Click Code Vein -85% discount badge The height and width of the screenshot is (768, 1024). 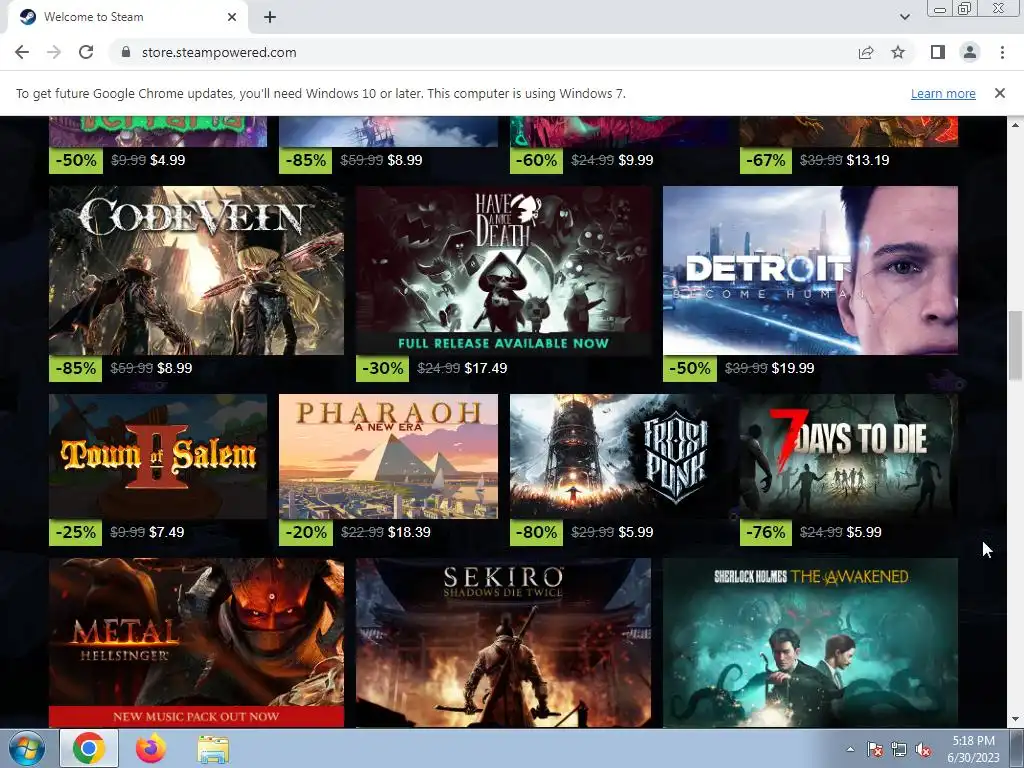(x=76, y=368)
